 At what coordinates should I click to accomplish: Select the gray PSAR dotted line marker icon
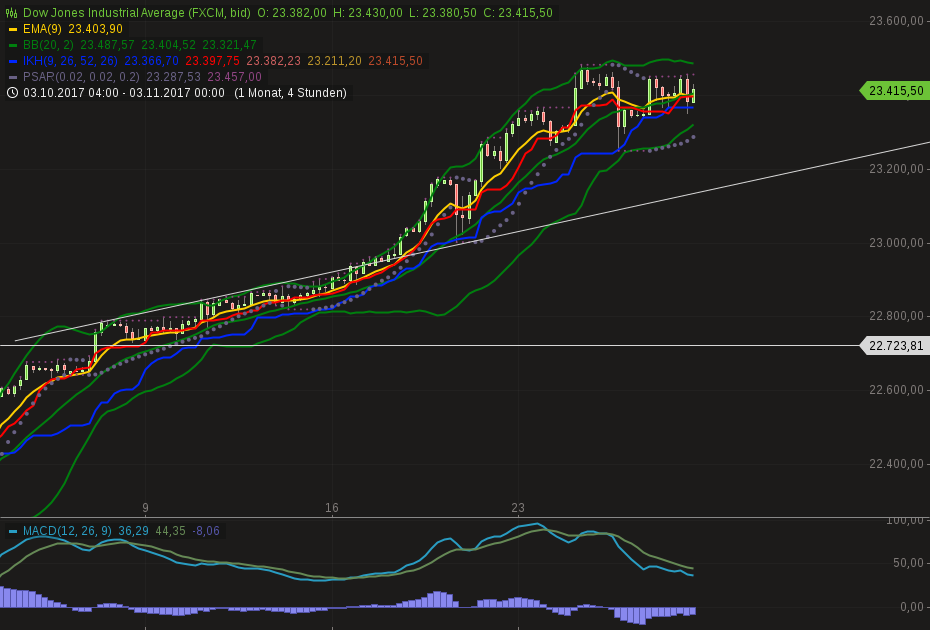click(12, 77)
